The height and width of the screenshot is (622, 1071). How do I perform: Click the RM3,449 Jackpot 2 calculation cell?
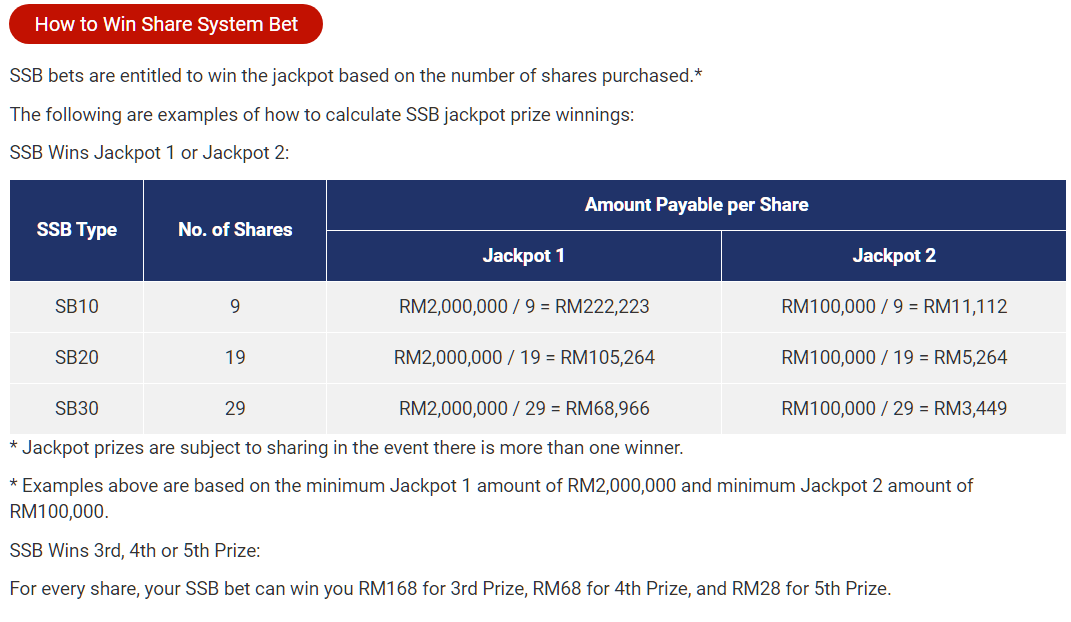(x=894, y=409)
